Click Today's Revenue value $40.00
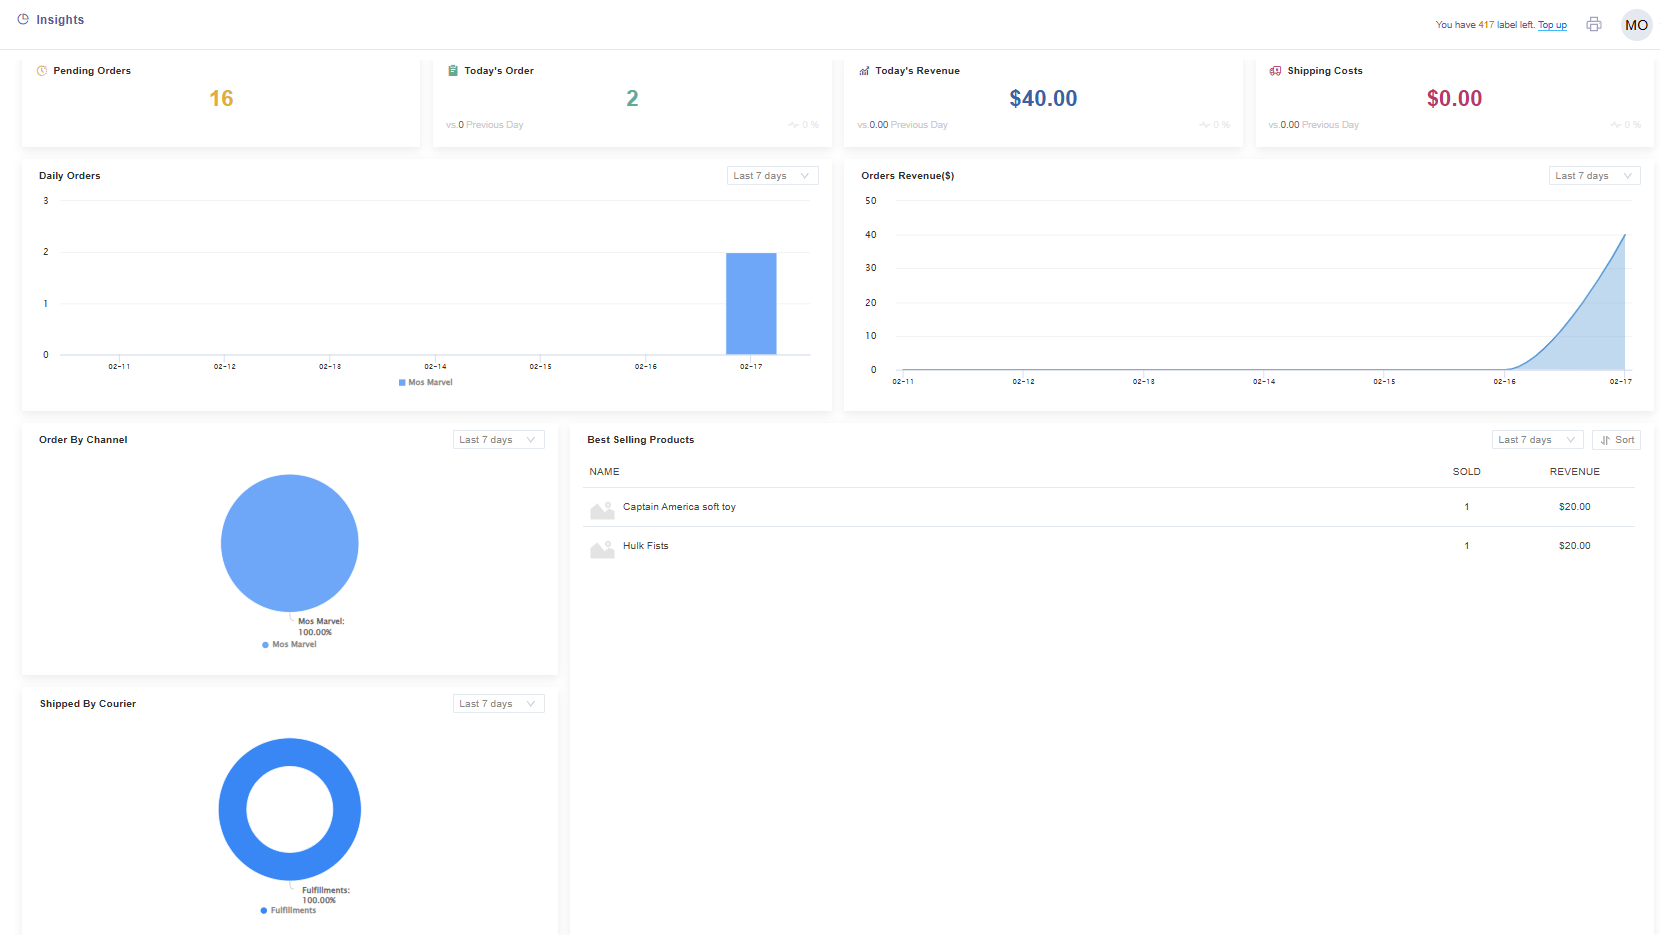Image resolution: width=1660 pixels, height=935 pixels. coord(1043,98)
